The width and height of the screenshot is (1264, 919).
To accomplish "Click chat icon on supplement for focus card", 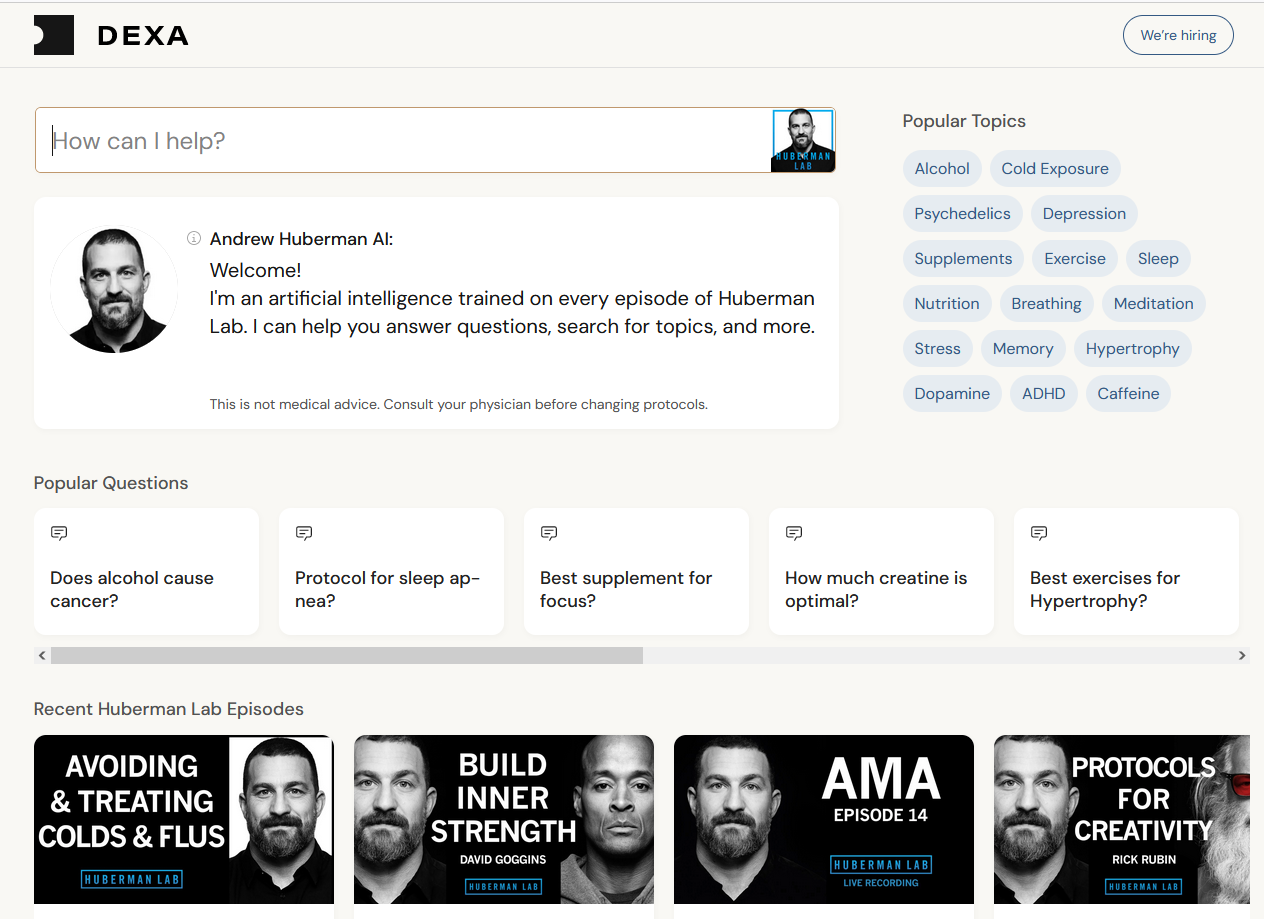I will click(x=549, y=533).
